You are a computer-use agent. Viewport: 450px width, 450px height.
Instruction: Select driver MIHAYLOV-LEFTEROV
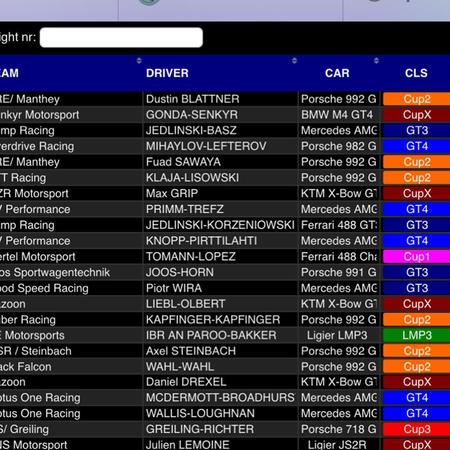tap(206, 146)
